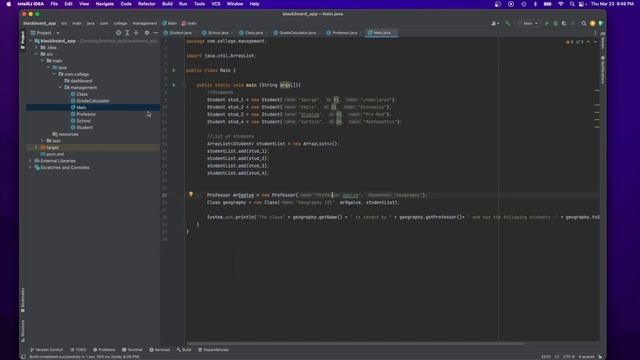Screen dimensions: 640x360
Task: Open the Build tool window button
Action: pyautogui.click(x=184, y=350)
